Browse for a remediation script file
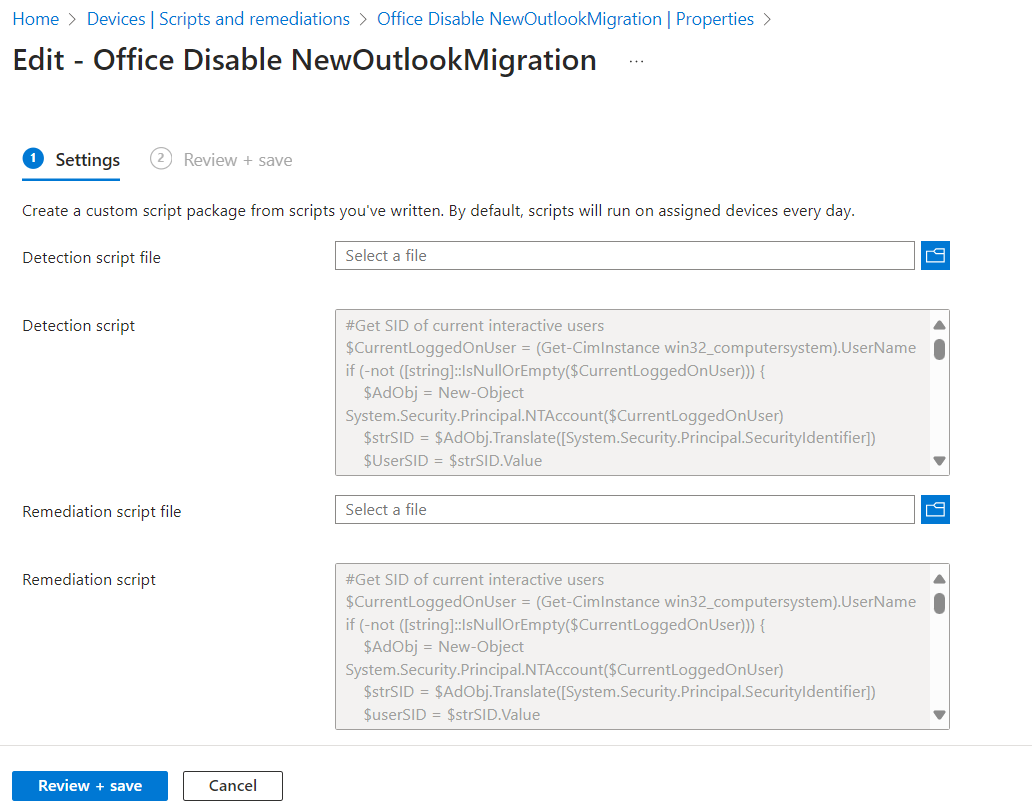 (935, 509)
